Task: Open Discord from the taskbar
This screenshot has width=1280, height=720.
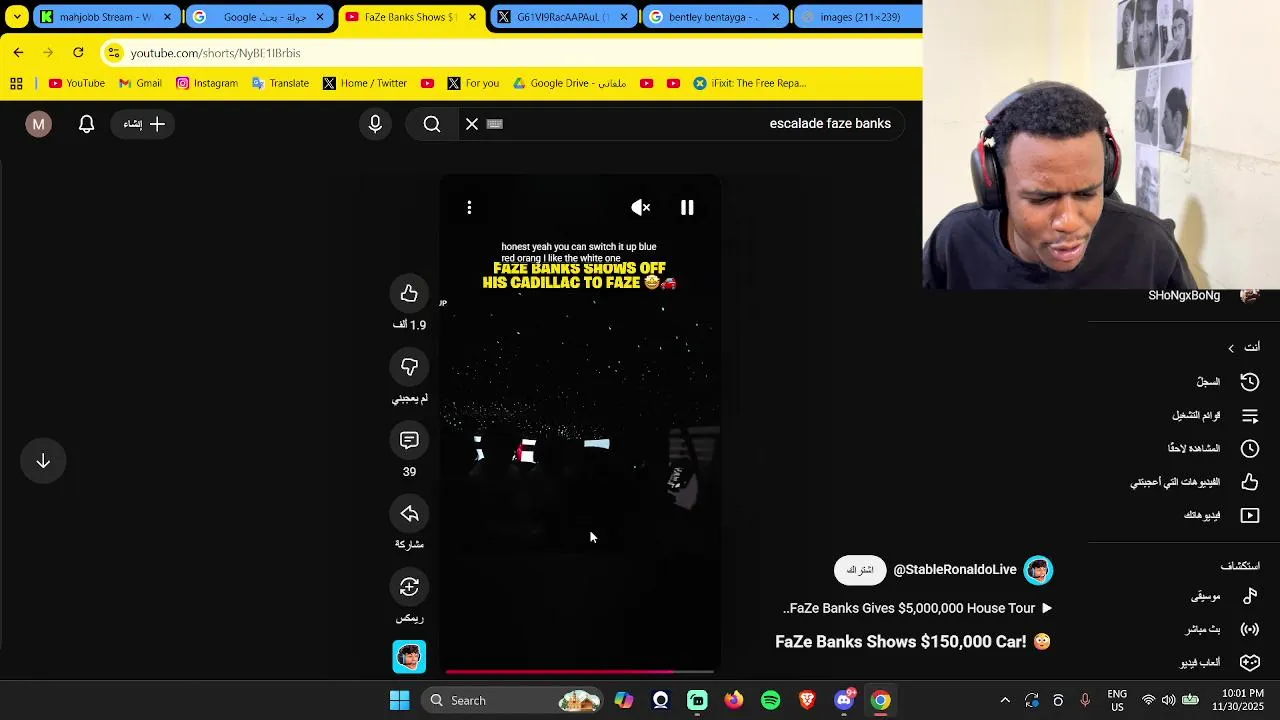Action: pyautogui.click(x=844, y=700)
